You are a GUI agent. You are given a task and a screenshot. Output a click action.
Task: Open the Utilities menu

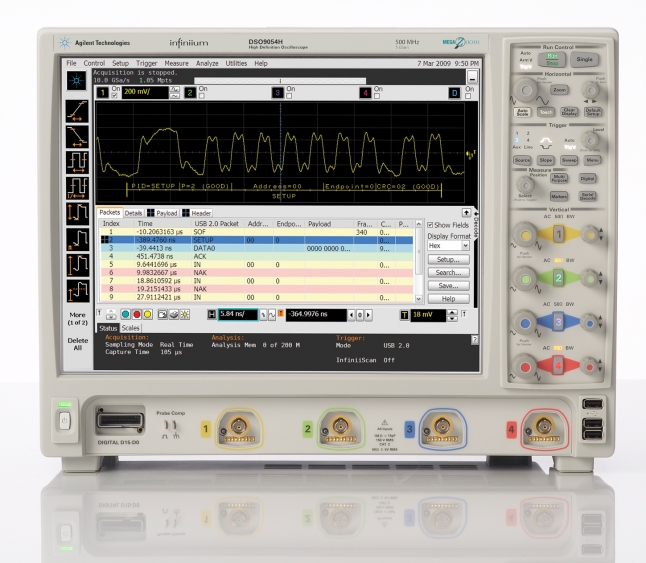tap(236, 63)
